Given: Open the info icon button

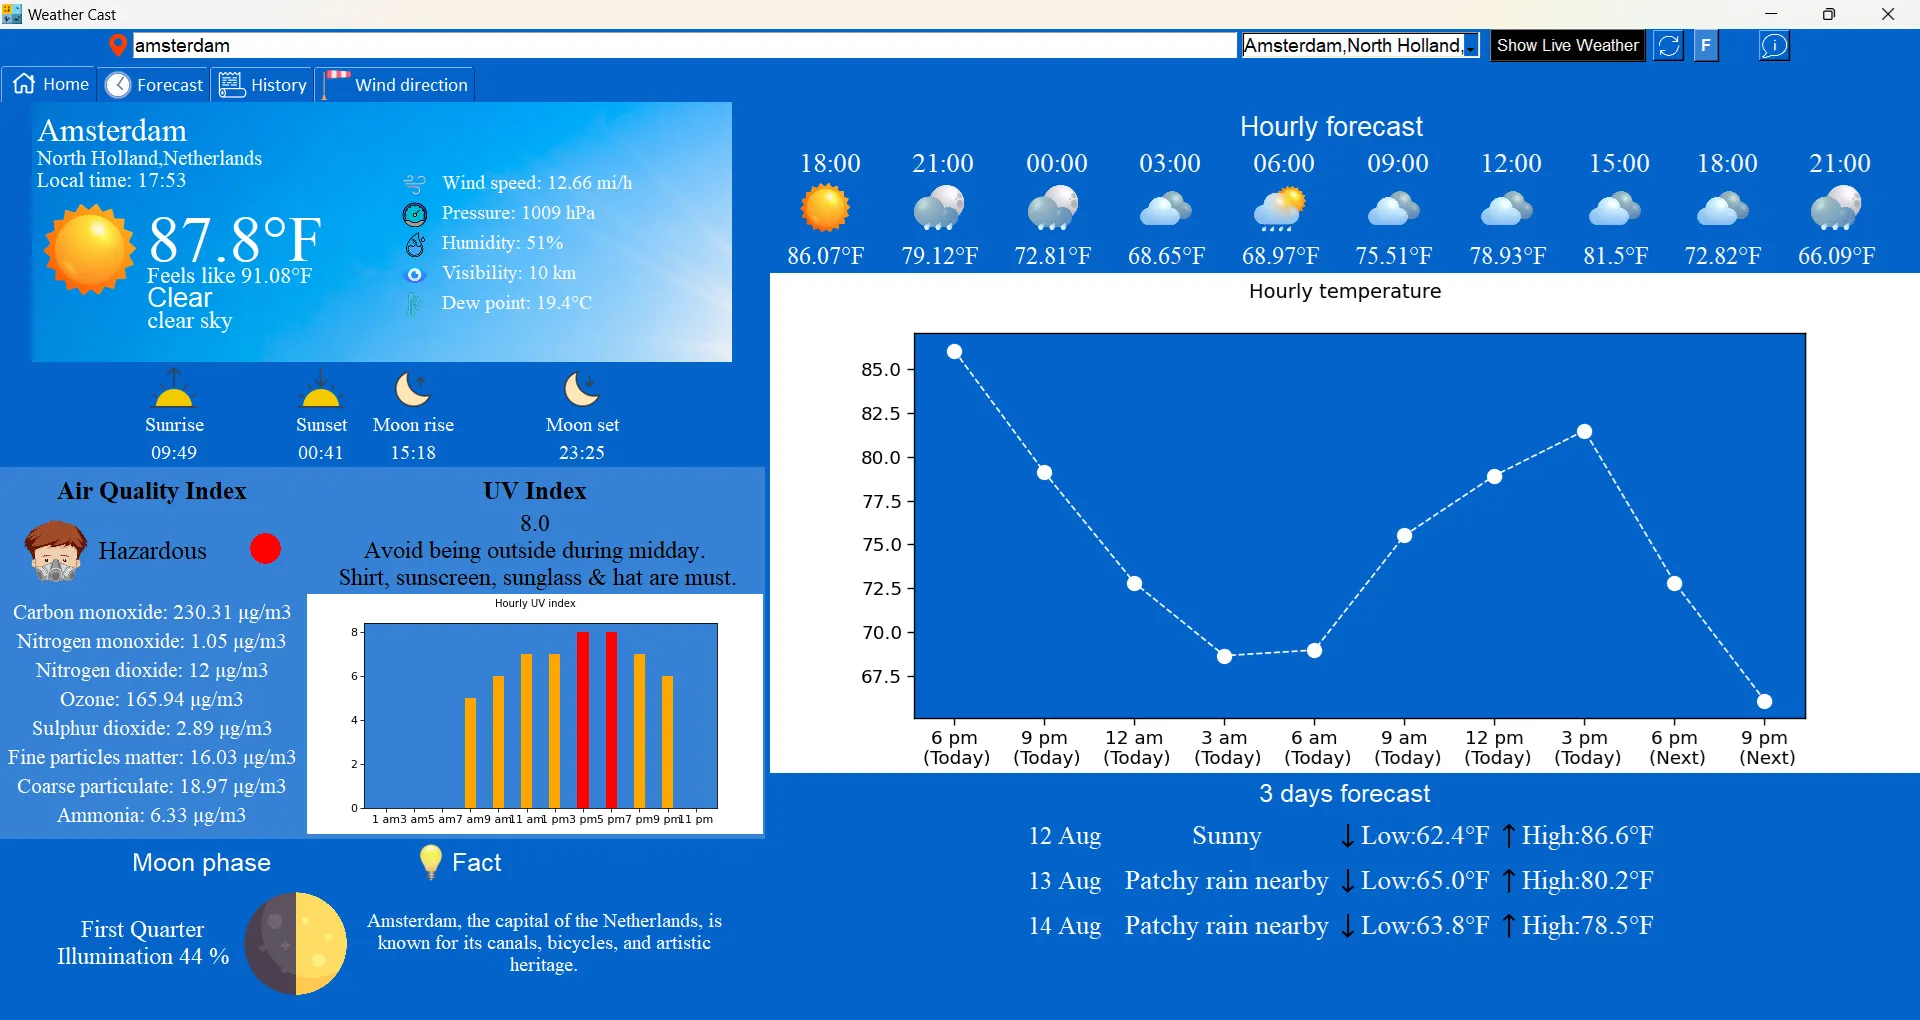Looking at the screenshot, I should [1773, 46].
